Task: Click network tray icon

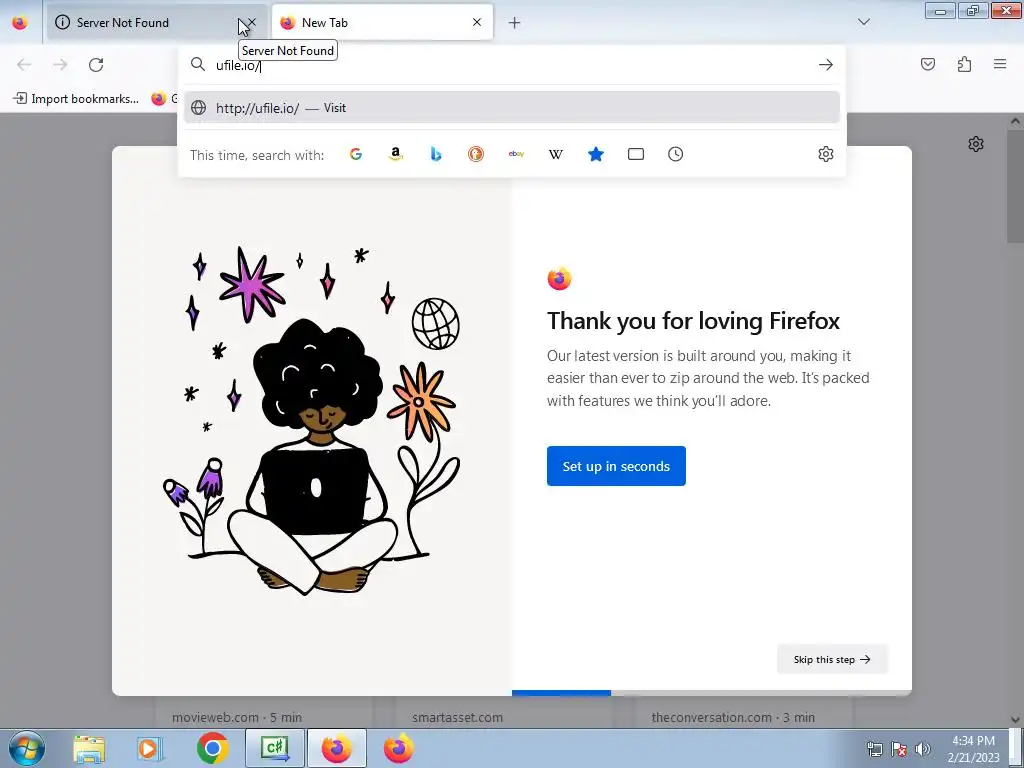Action: tap(874, 749)
